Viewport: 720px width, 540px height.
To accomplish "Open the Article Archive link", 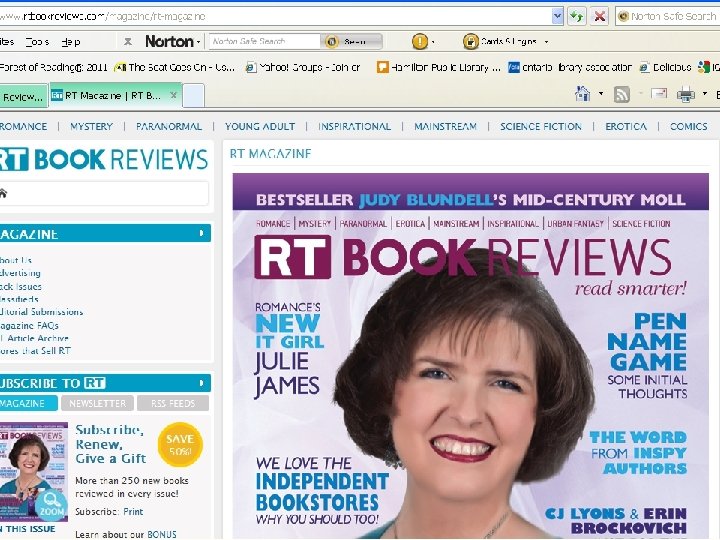I will pos(35,338).
